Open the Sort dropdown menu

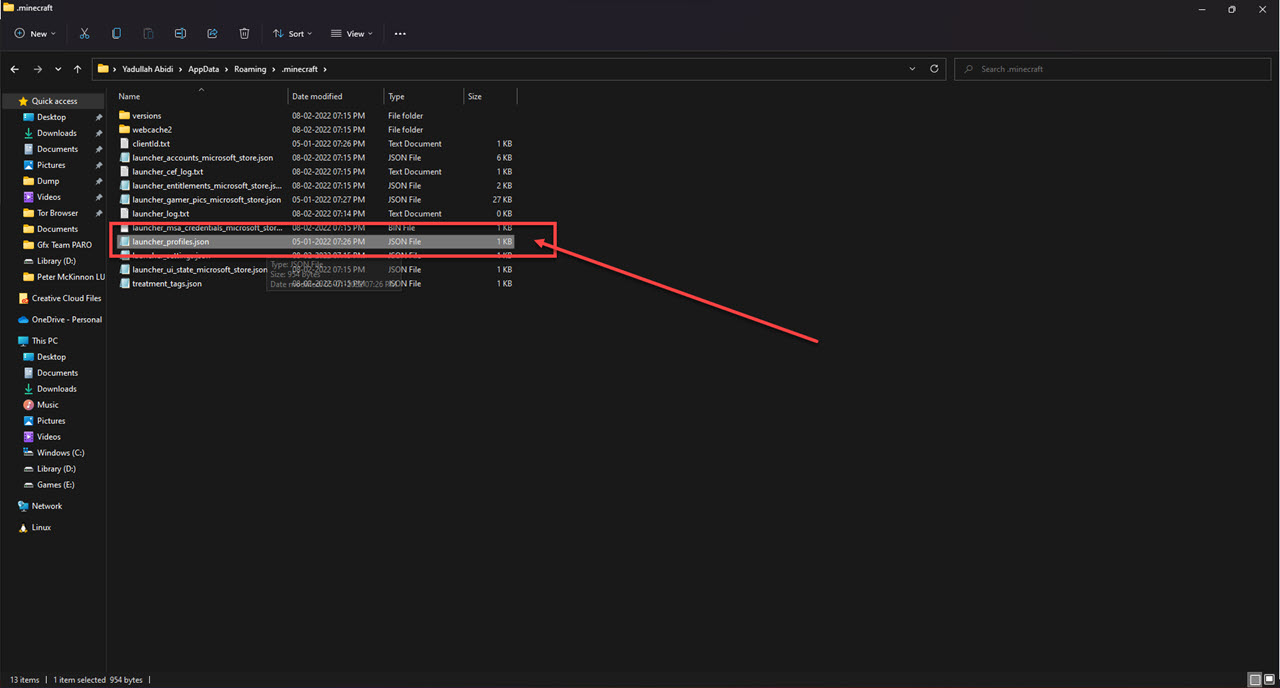(292, 33)
